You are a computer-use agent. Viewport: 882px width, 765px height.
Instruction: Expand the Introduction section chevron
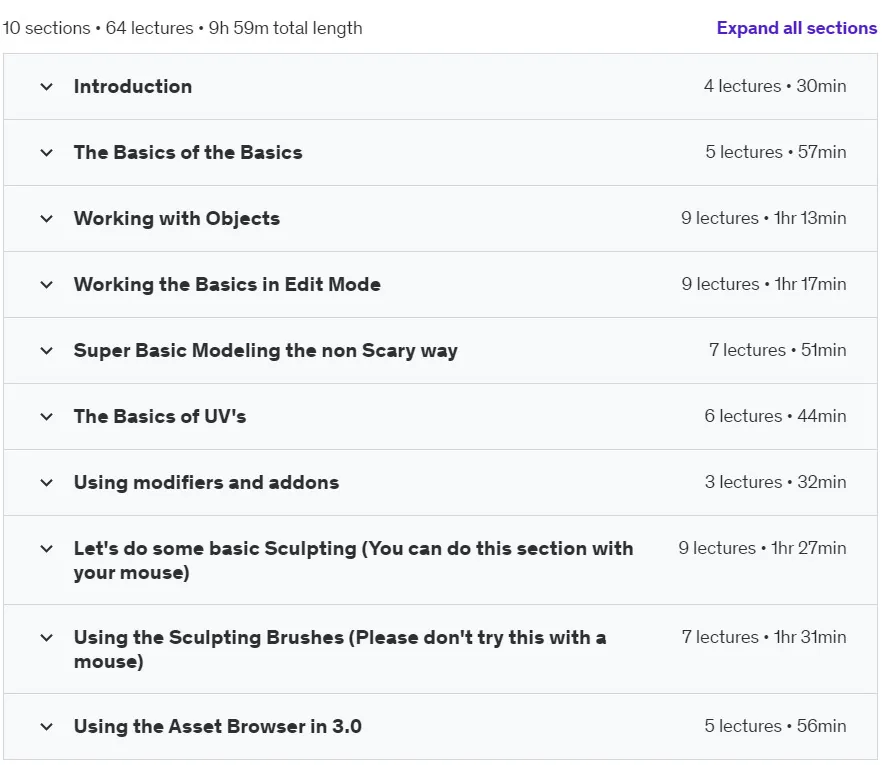point(47,87)
